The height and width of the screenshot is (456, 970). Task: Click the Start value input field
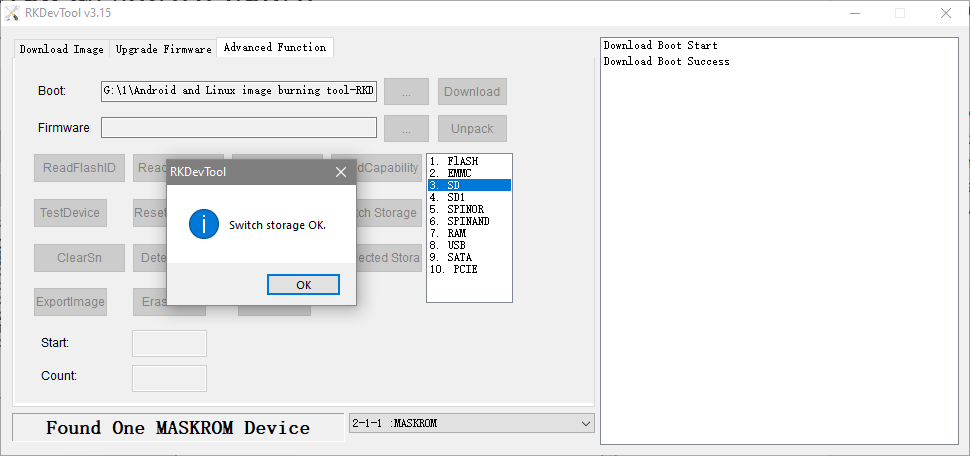[x=169, y=343]
